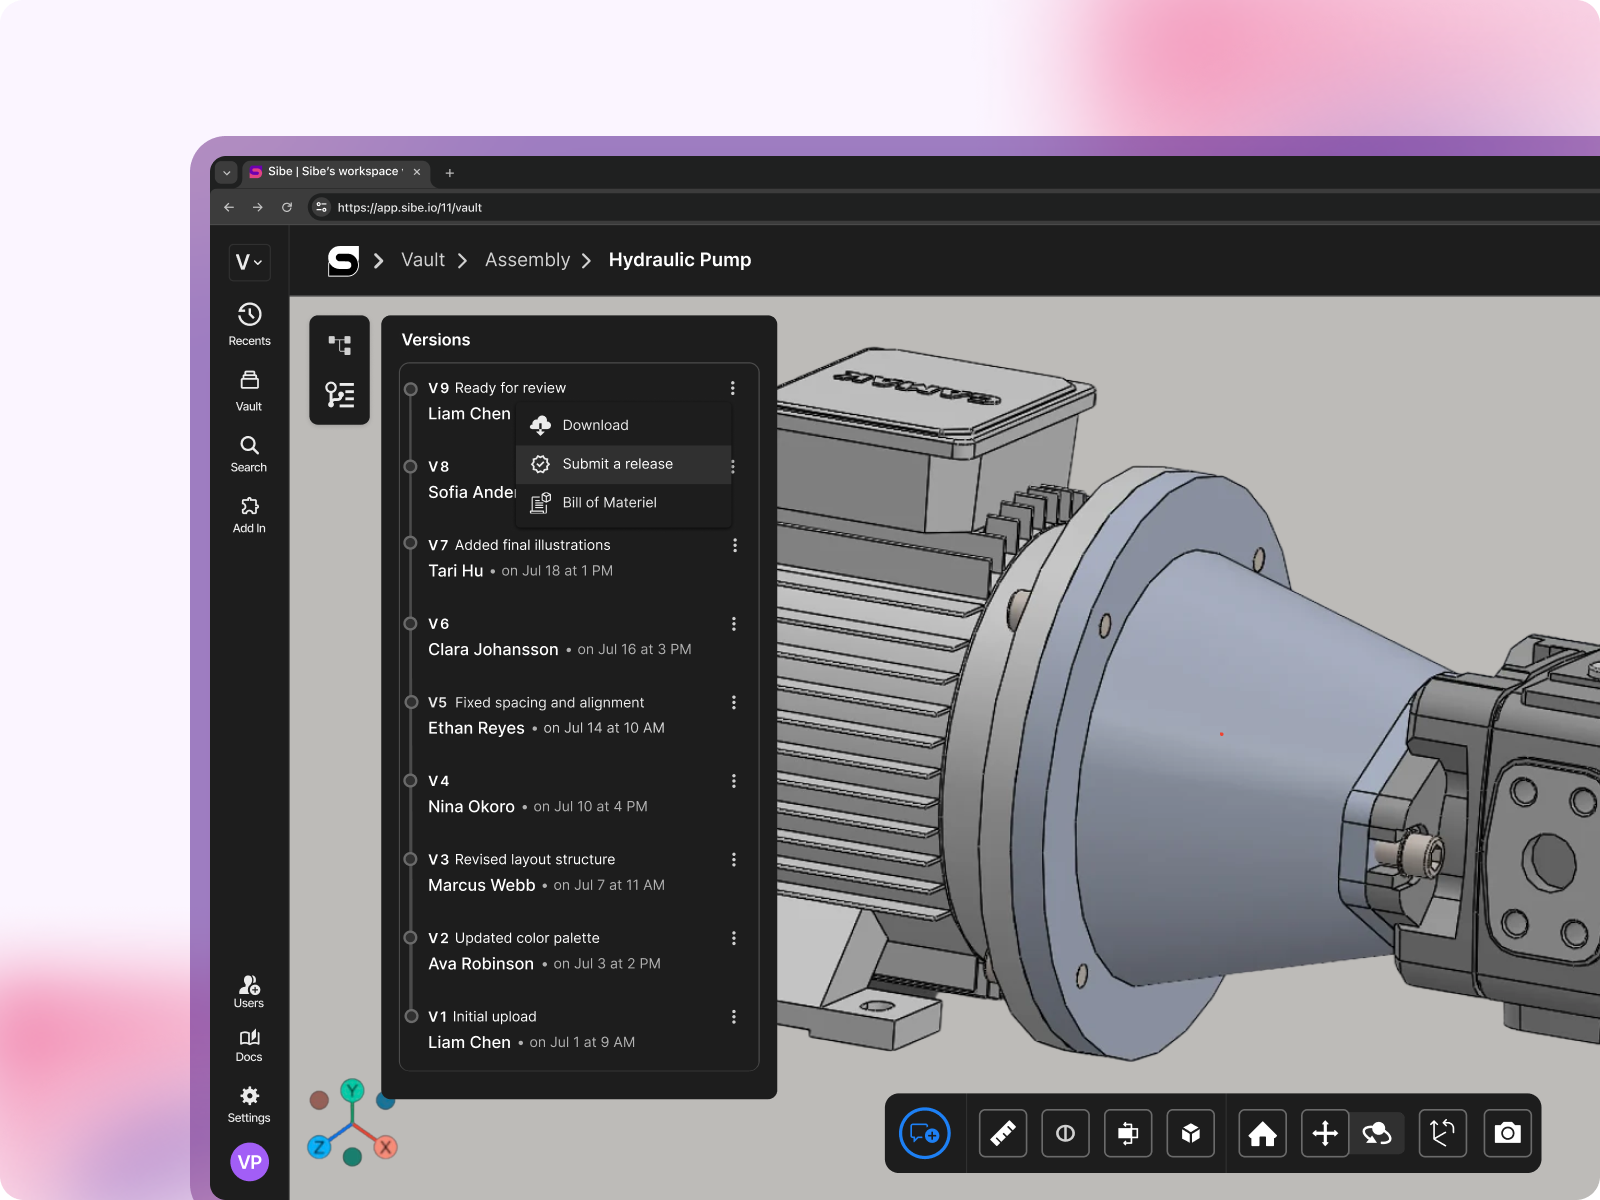Choose Submit a release menu entry

click(624, 464)
